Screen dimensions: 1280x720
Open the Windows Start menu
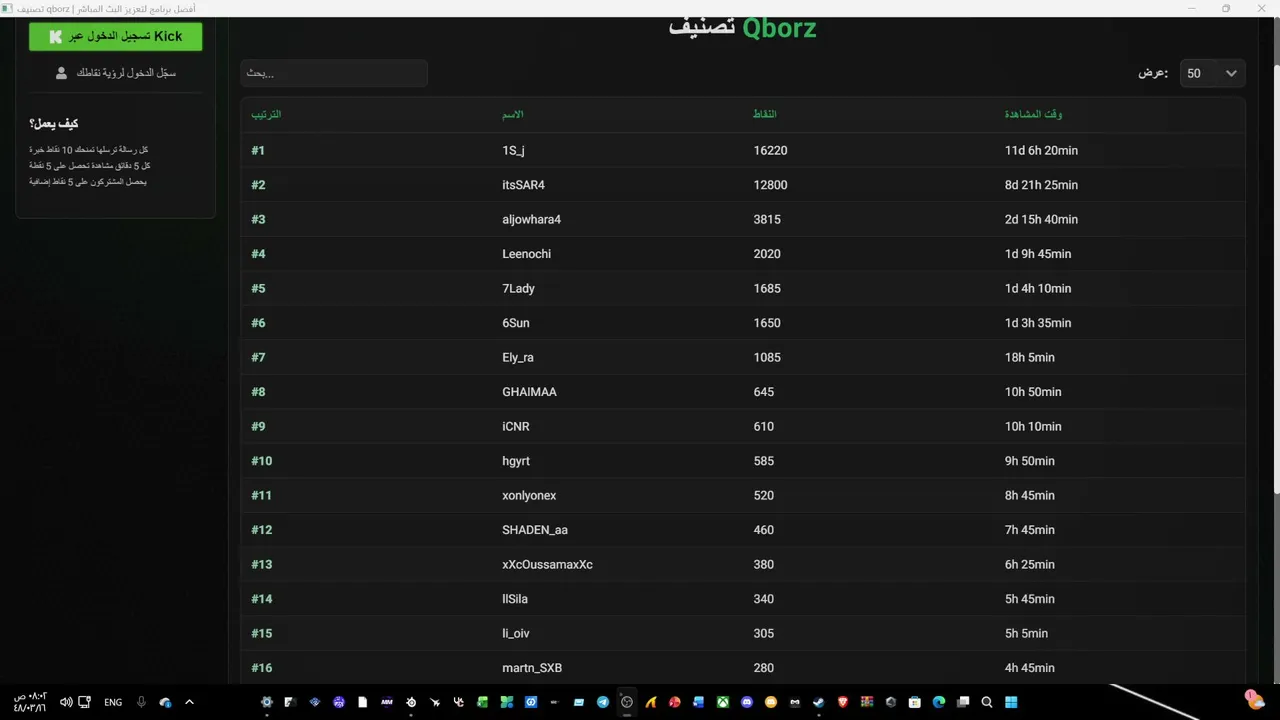1010,702
